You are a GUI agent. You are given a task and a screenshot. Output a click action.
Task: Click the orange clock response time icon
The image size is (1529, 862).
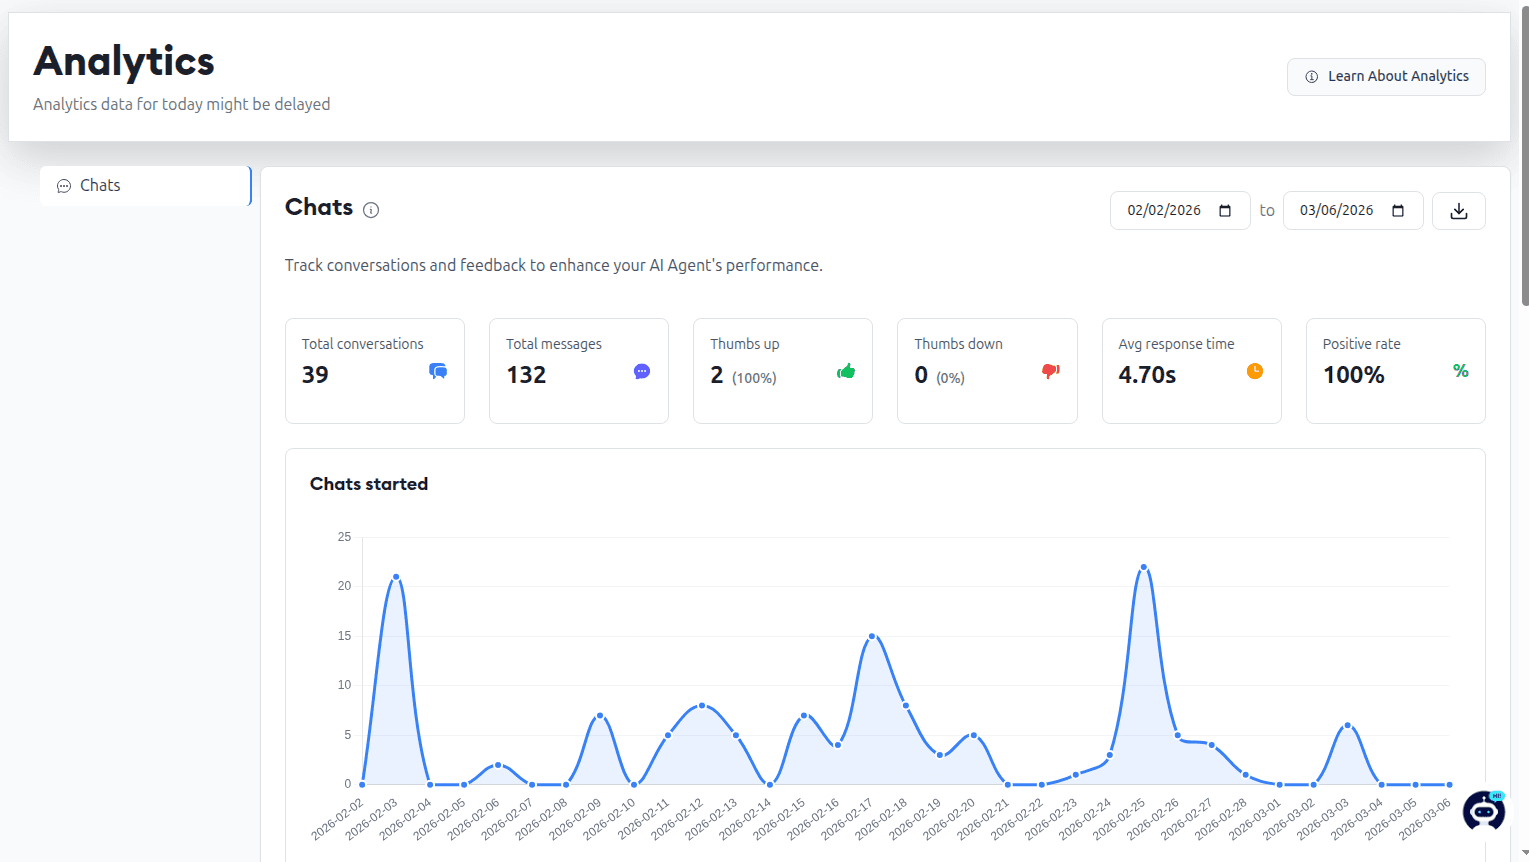pos(1255,371)
